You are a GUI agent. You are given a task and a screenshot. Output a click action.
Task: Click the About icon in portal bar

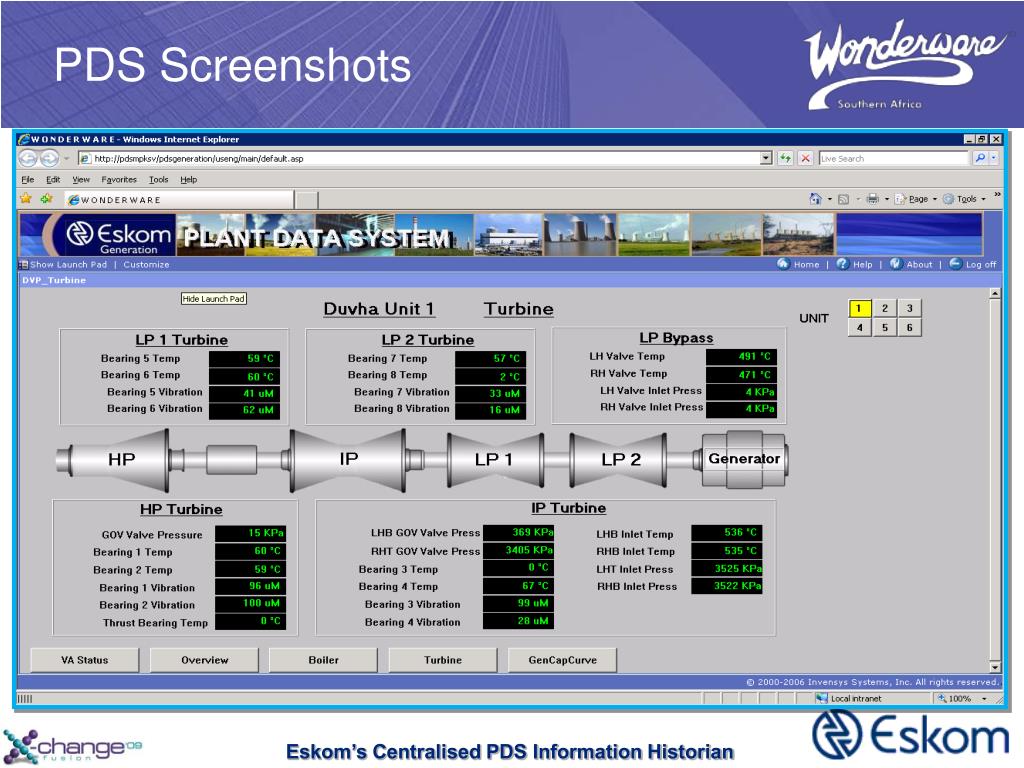896,264
